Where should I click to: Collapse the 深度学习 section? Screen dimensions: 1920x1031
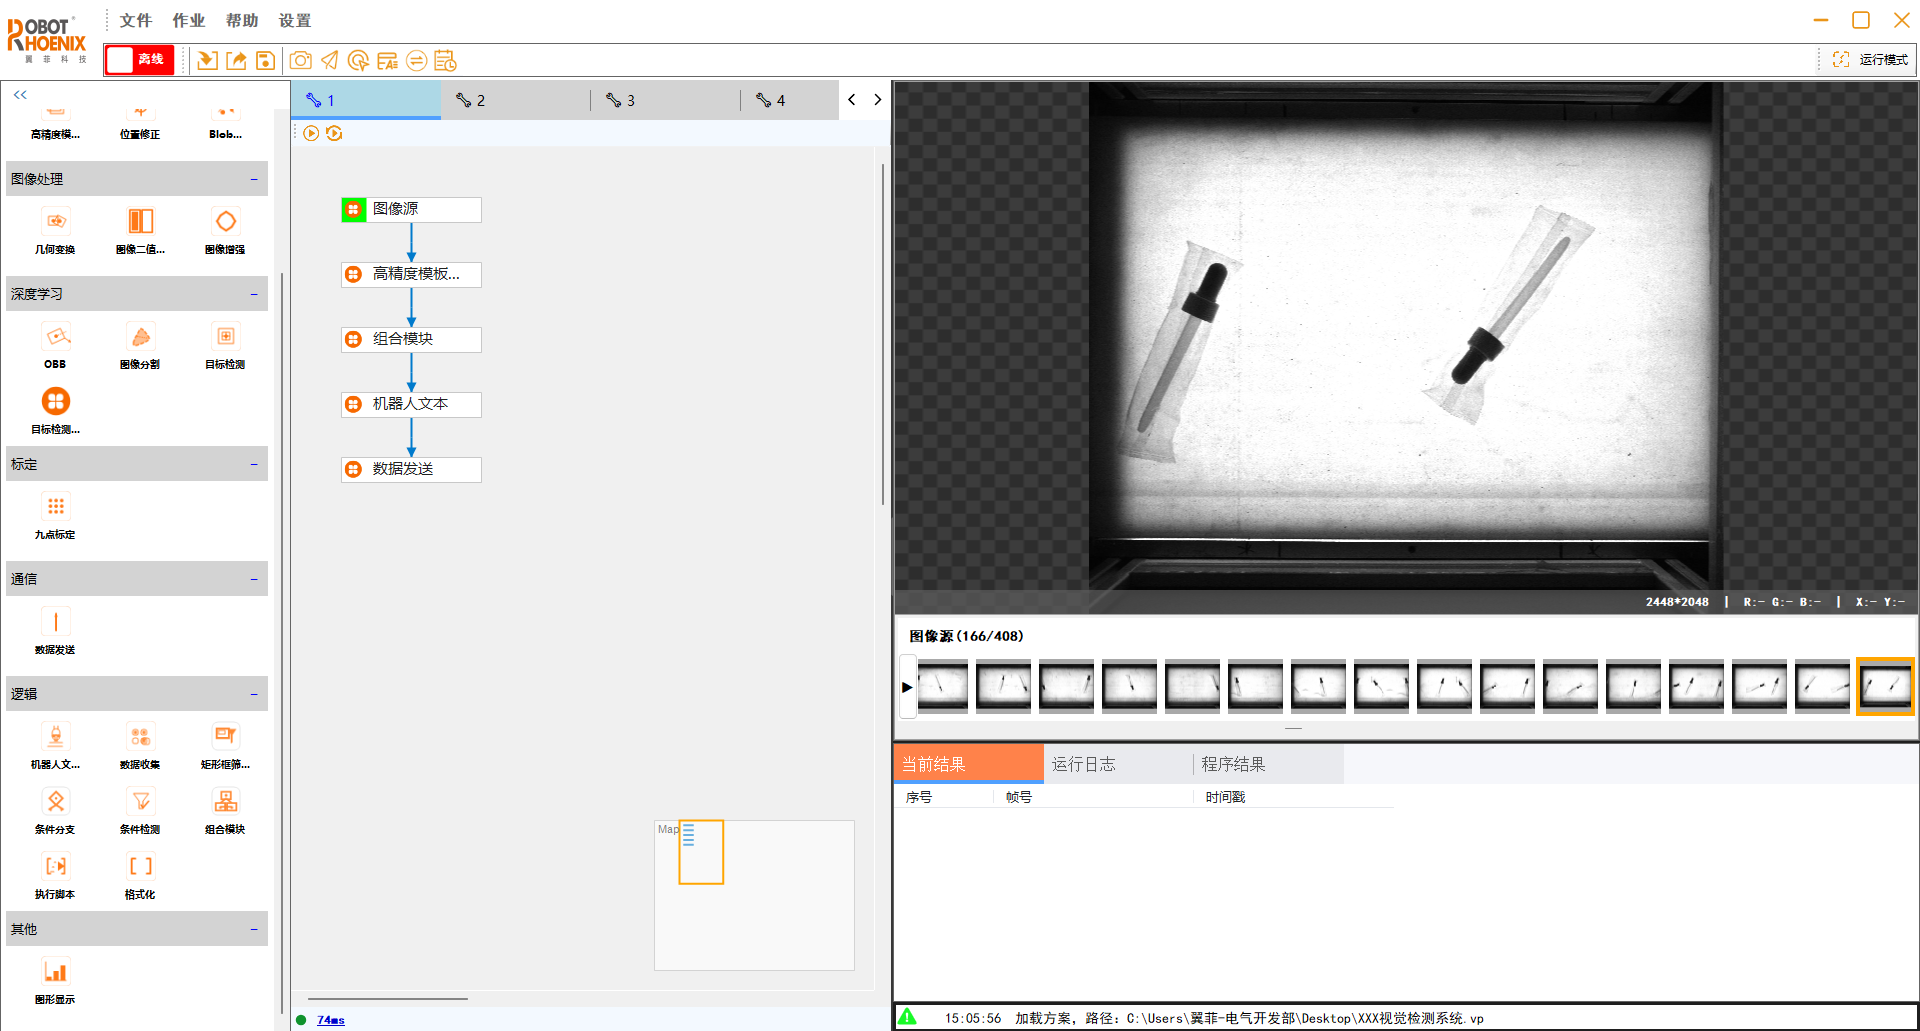[x=254, y=294]
